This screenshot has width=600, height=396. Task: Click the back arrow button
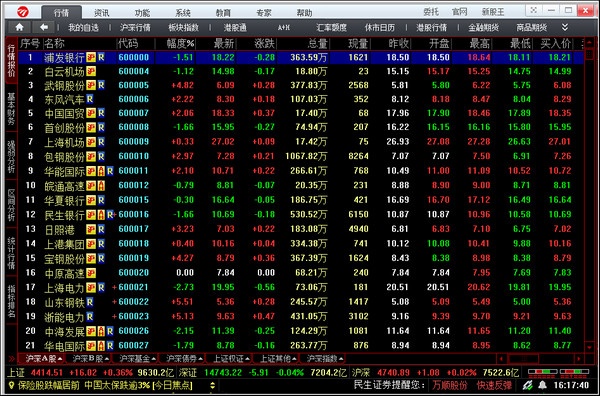click(x=44, y=27)
